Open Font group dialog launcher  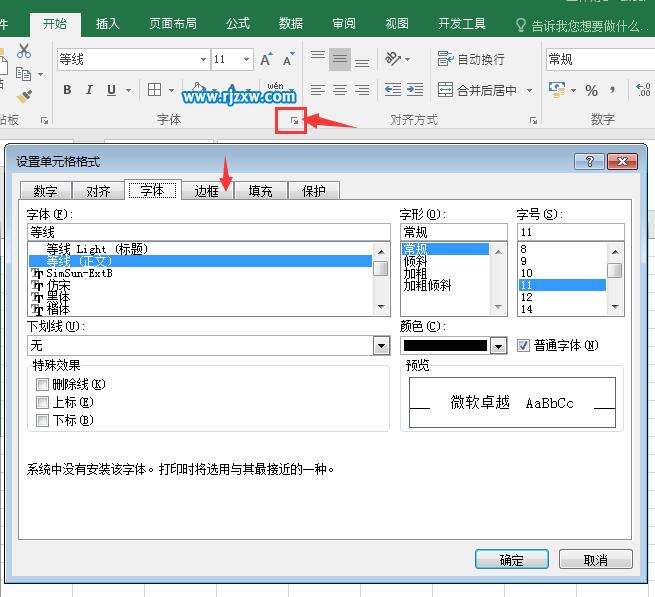click(x=294, y=121)
